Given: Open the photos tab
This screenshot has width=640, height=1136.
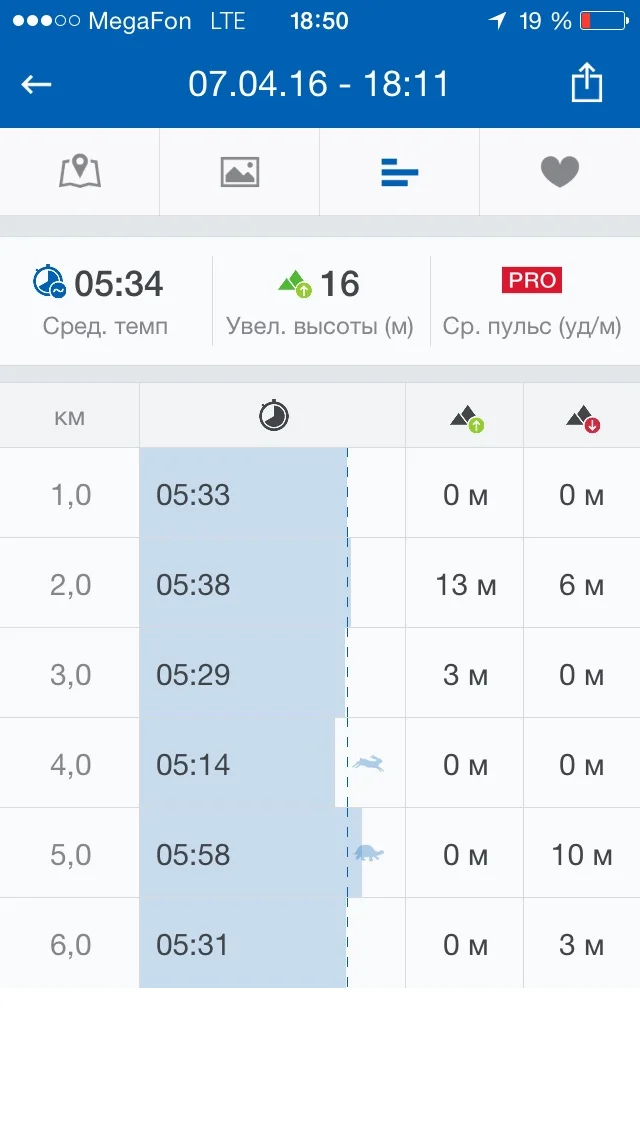Looking at the screenshot, I should click(x=240, y=172).
